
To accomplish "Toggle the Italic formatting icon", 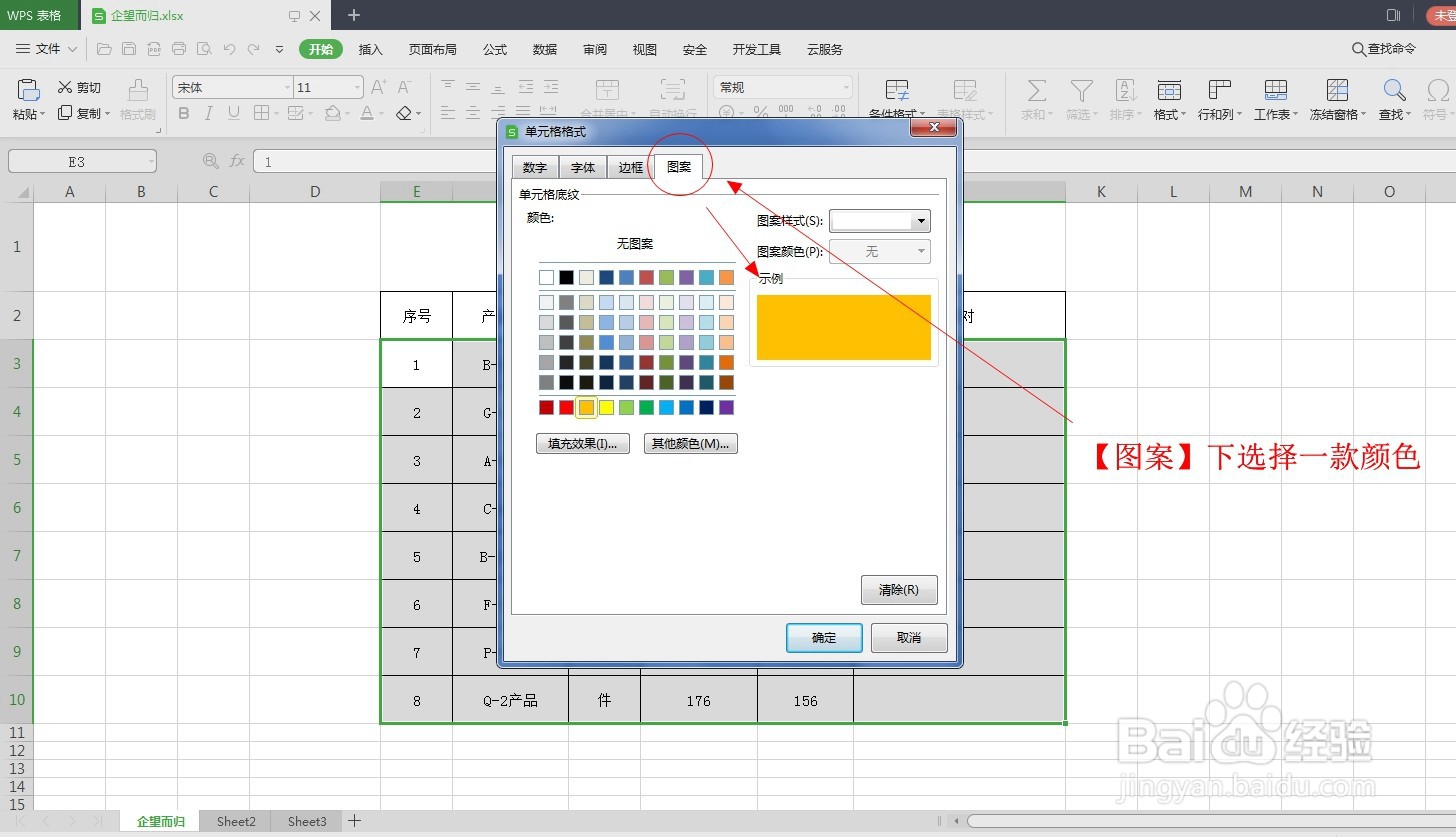I will pos(209,114).
